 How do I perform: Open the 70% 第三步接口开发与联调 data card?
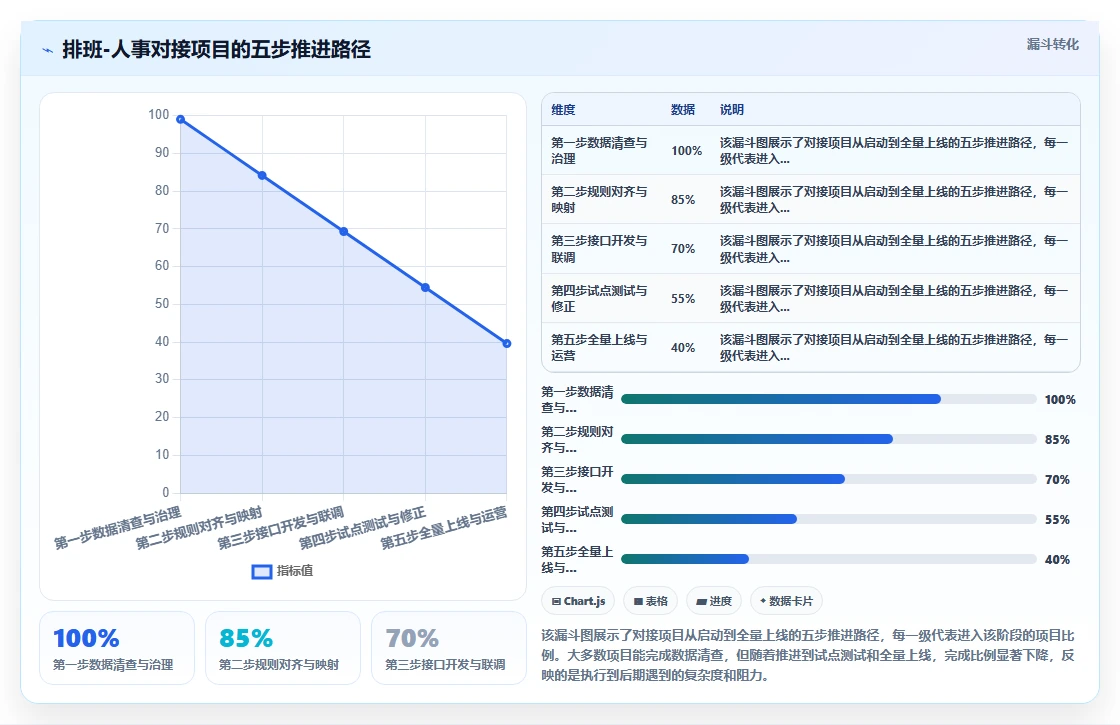pos(449,648)
